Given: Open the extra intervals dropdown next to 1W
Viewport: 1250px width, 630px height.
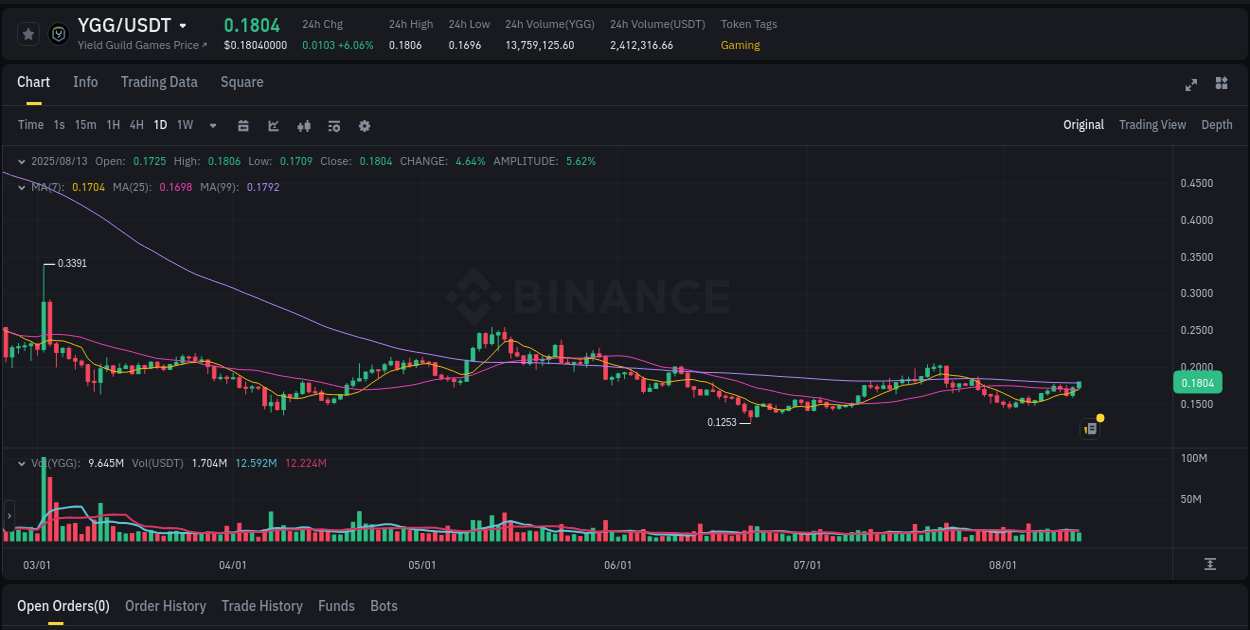Looking at the screenshot, I should (211, 125).
